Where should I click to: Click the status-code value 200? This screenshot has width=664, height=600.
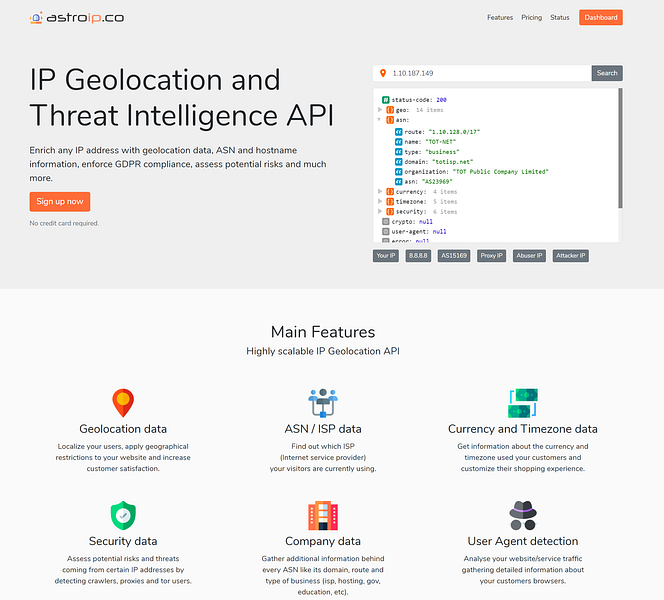[441, 100]
